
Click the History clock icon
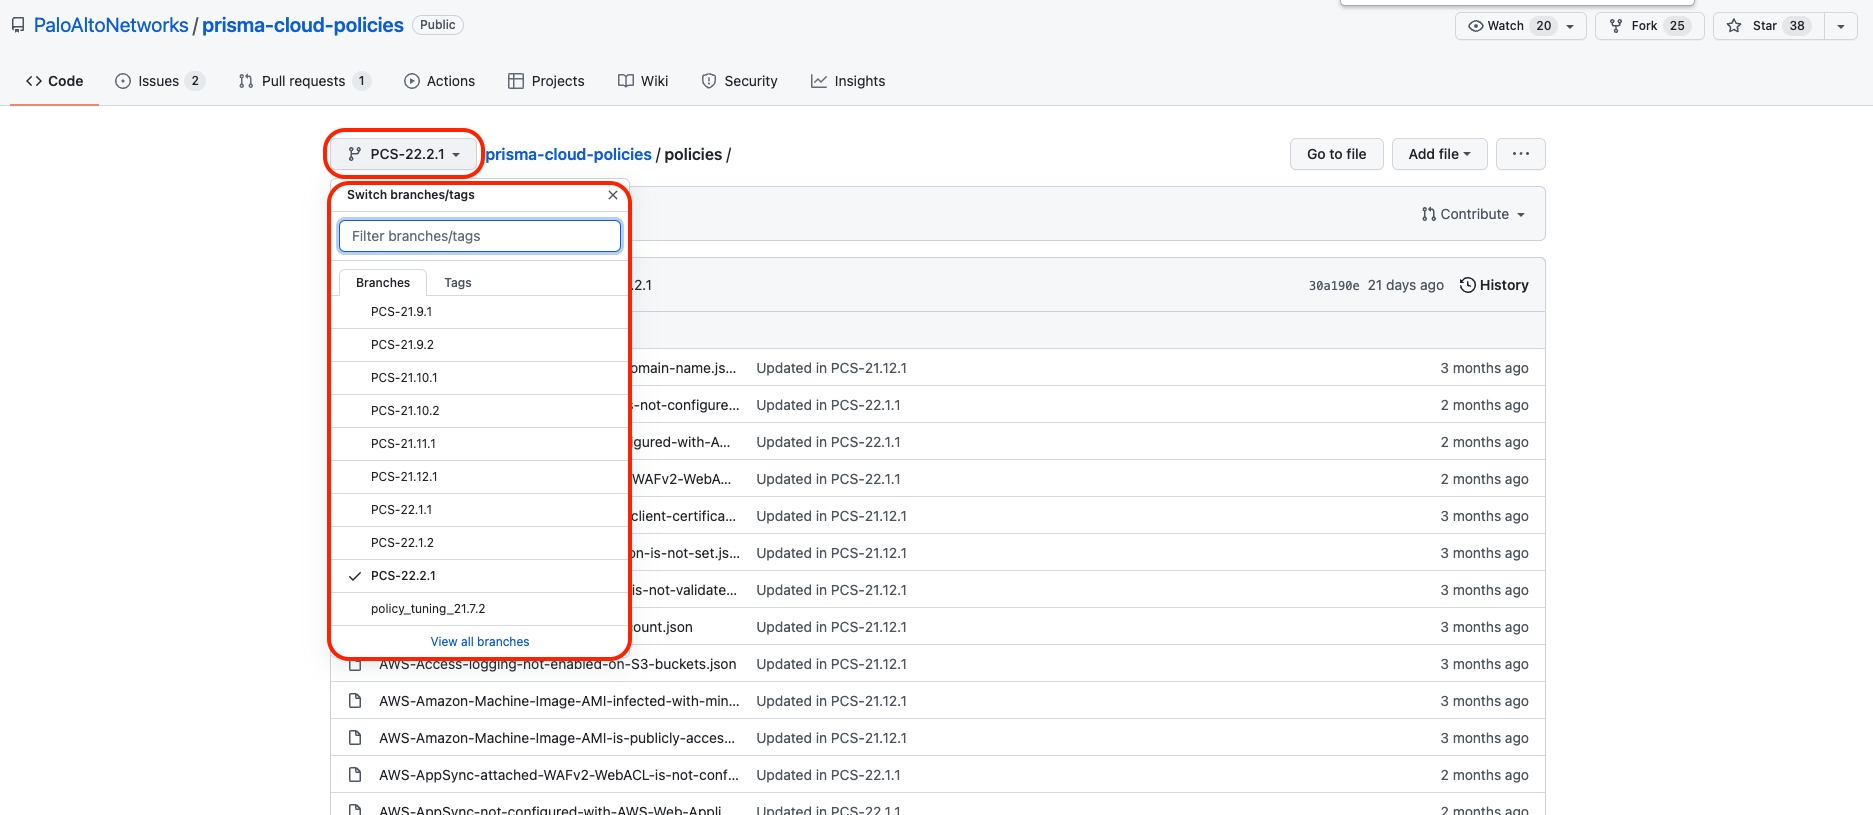point(1467,285)
